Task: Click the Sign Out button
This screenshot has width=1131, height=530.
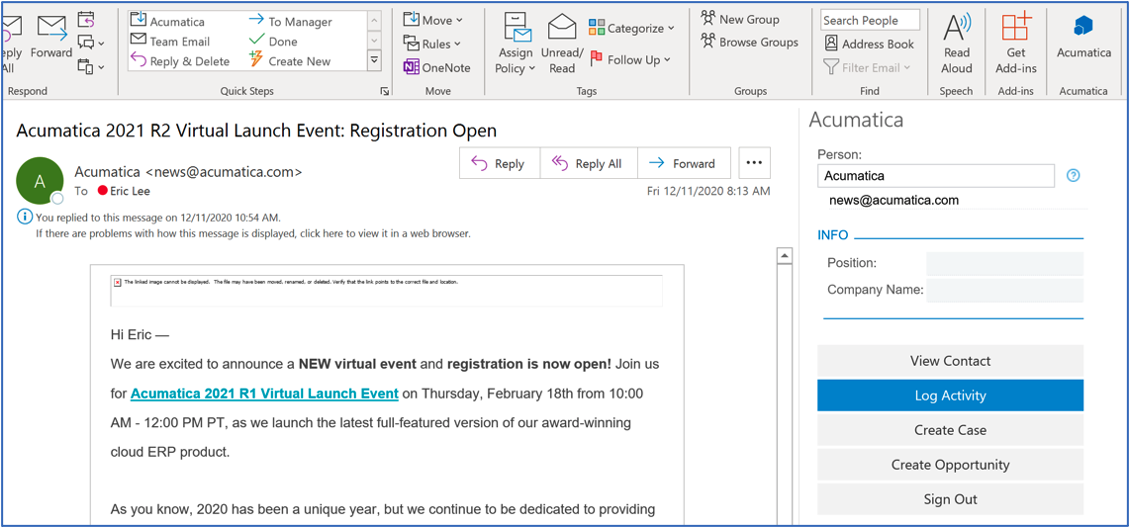Action: pos(950,499)
